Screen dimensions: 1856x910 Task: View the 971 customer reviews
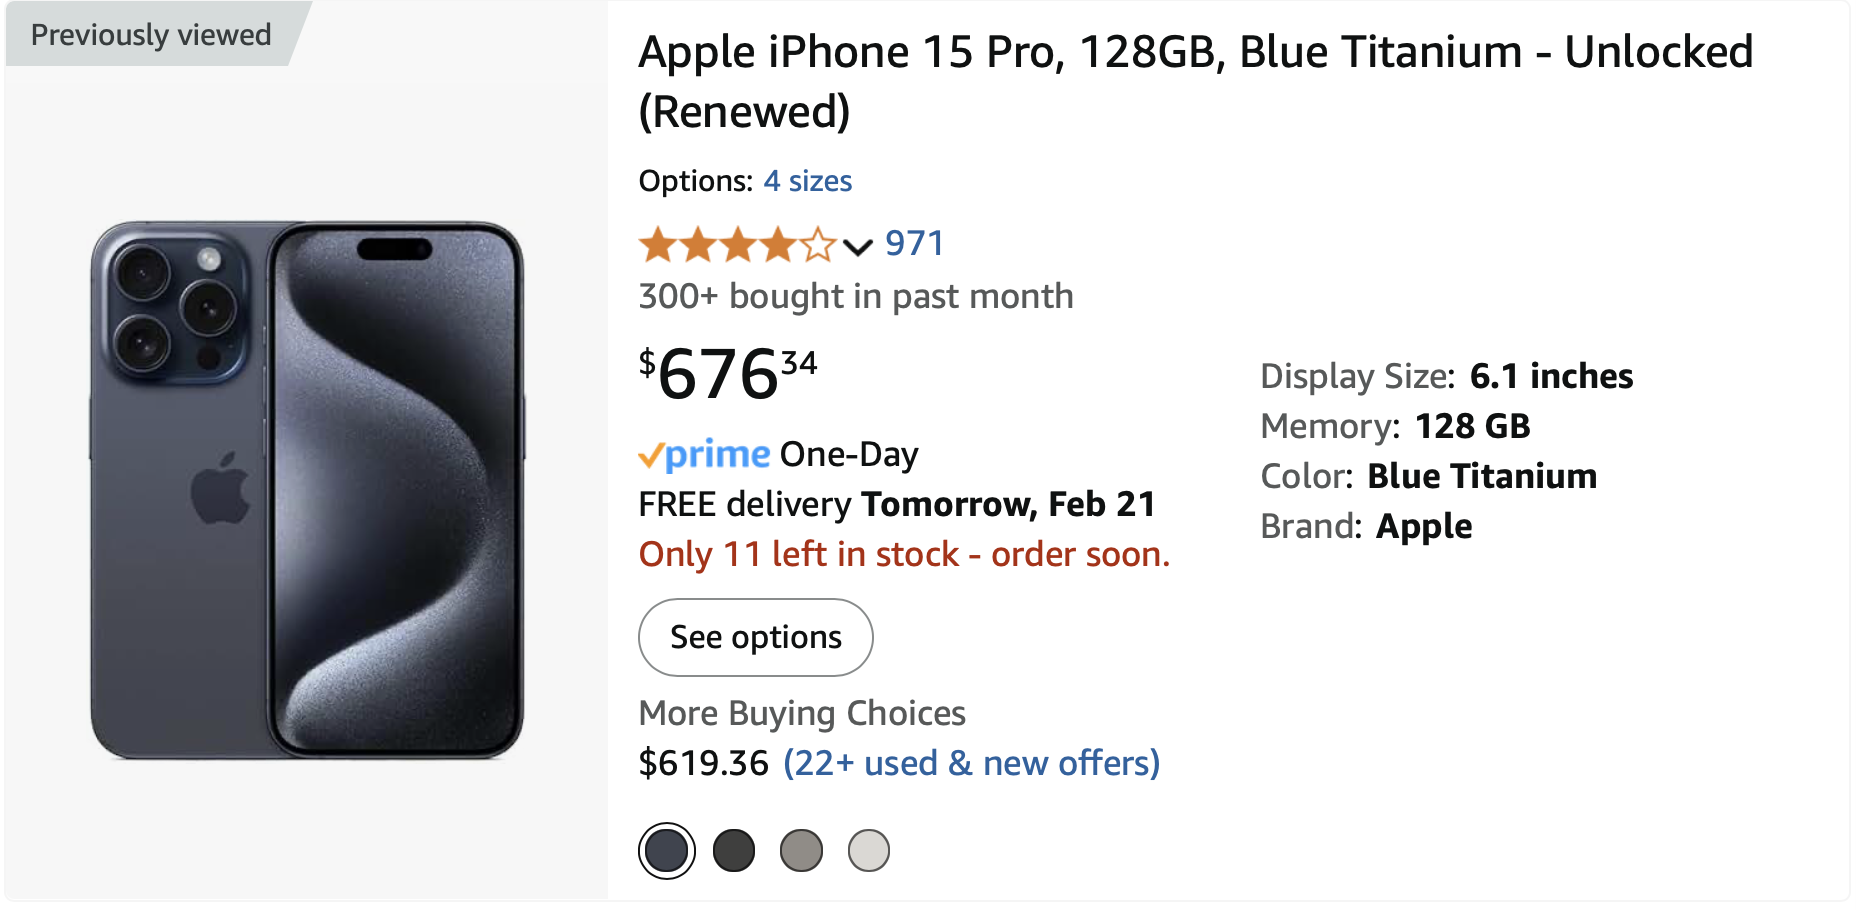pos(914,244)
